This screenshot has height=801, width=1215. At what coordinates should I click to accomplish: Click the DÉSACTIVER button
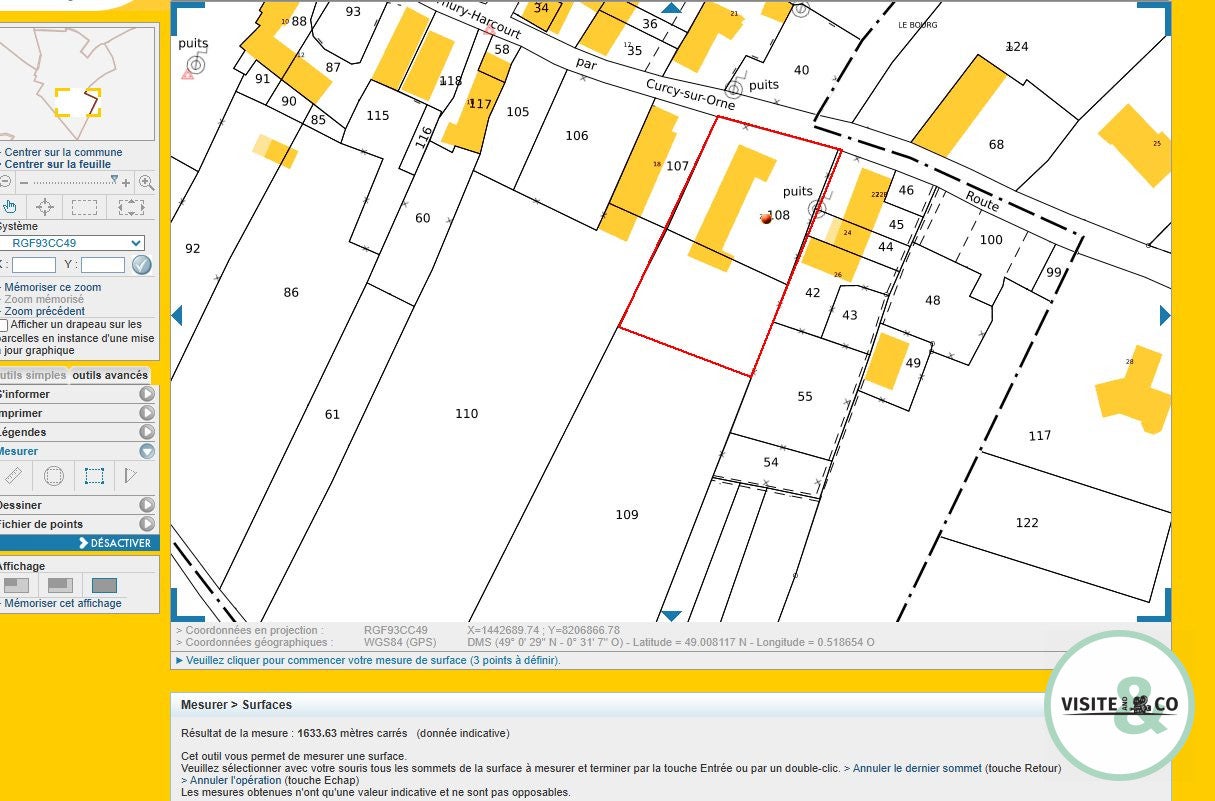coord(114,543)
